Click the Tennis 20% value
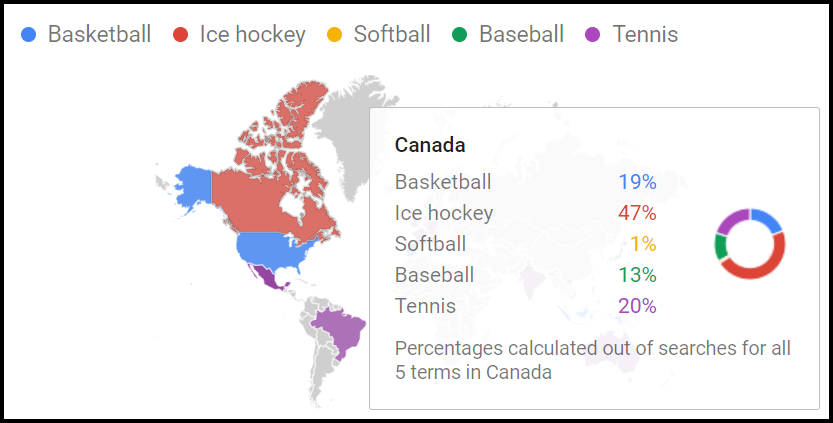Image resolution: width=833 pixels, height=423 pixels. click(x=636, y=306)
